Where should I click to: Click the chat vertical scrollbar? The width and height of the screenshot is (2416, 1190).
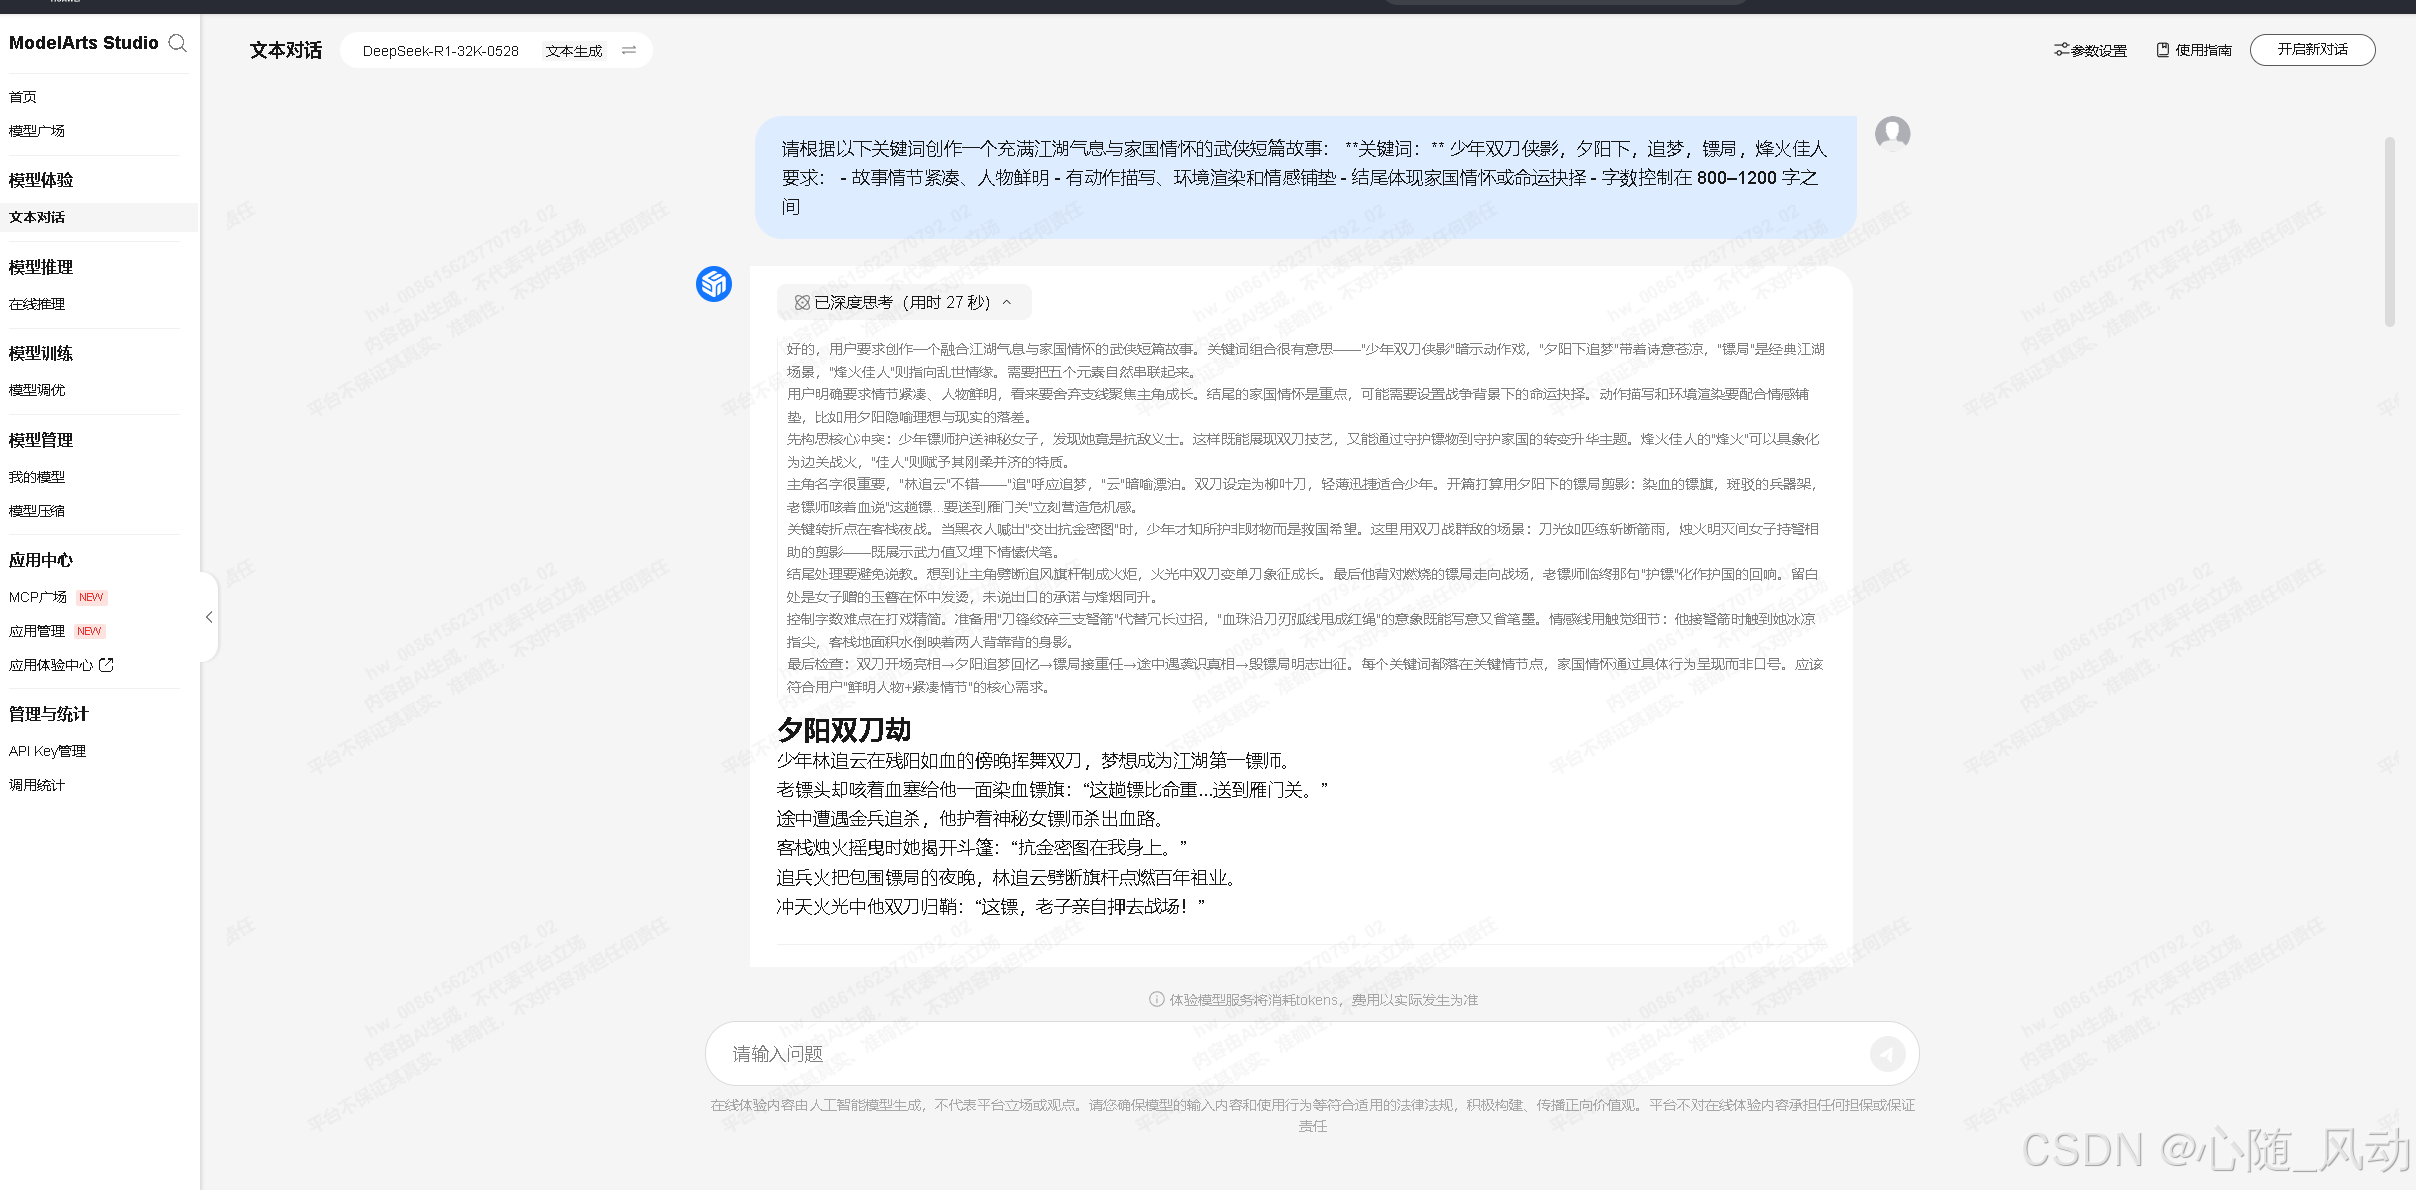(2389, 232)
